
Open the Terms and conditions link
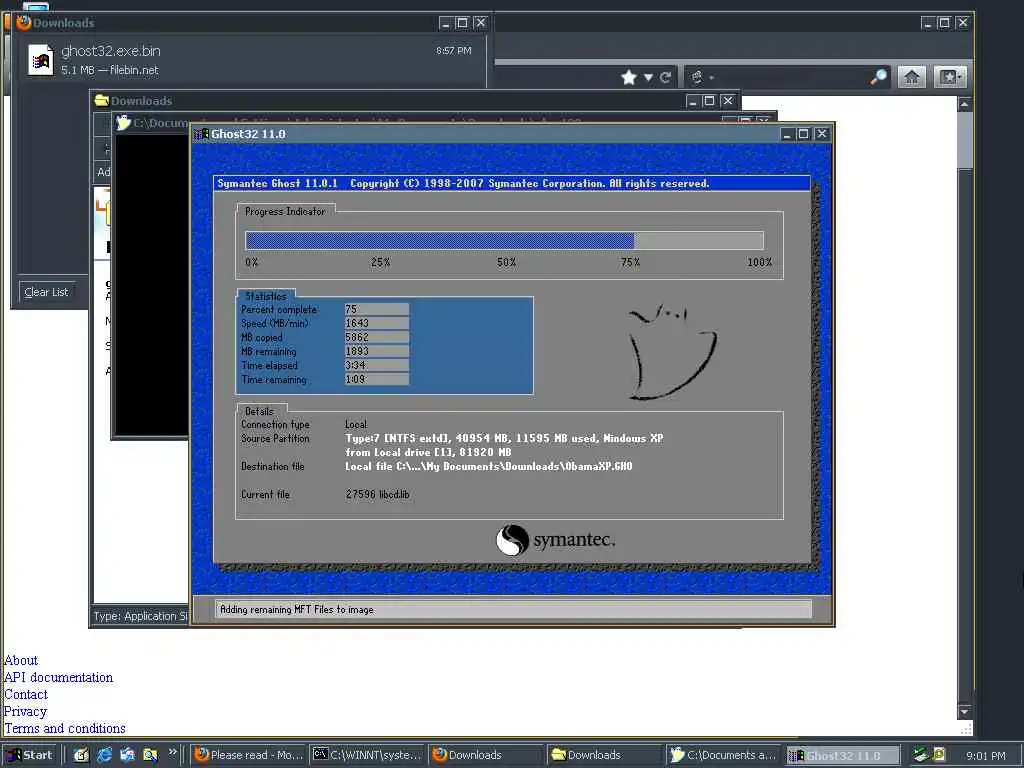65,728
